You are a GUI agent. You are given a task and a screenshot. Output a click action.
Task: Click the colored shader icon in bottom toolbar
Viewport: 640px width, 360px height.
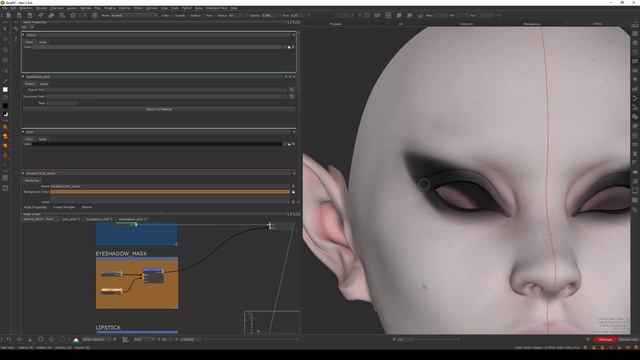[76, 339]
